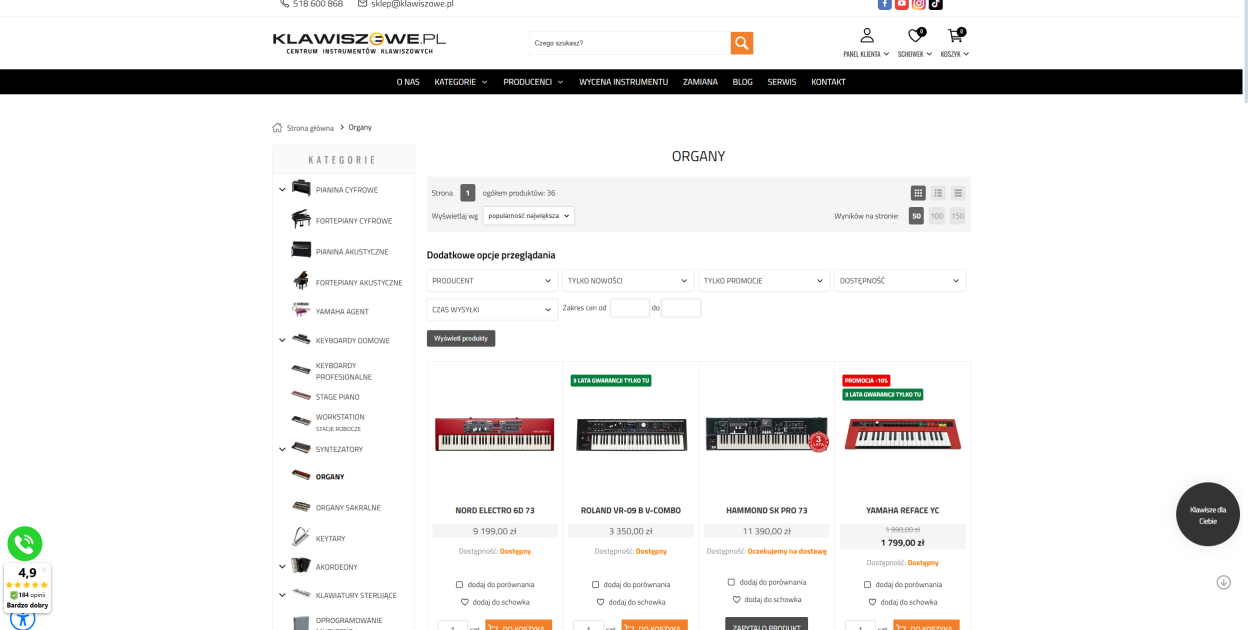The width and height of the screenshot is (1250, 630).
Task: Check compare box for Yamaha Reface YC
Action: click(867, 584)
